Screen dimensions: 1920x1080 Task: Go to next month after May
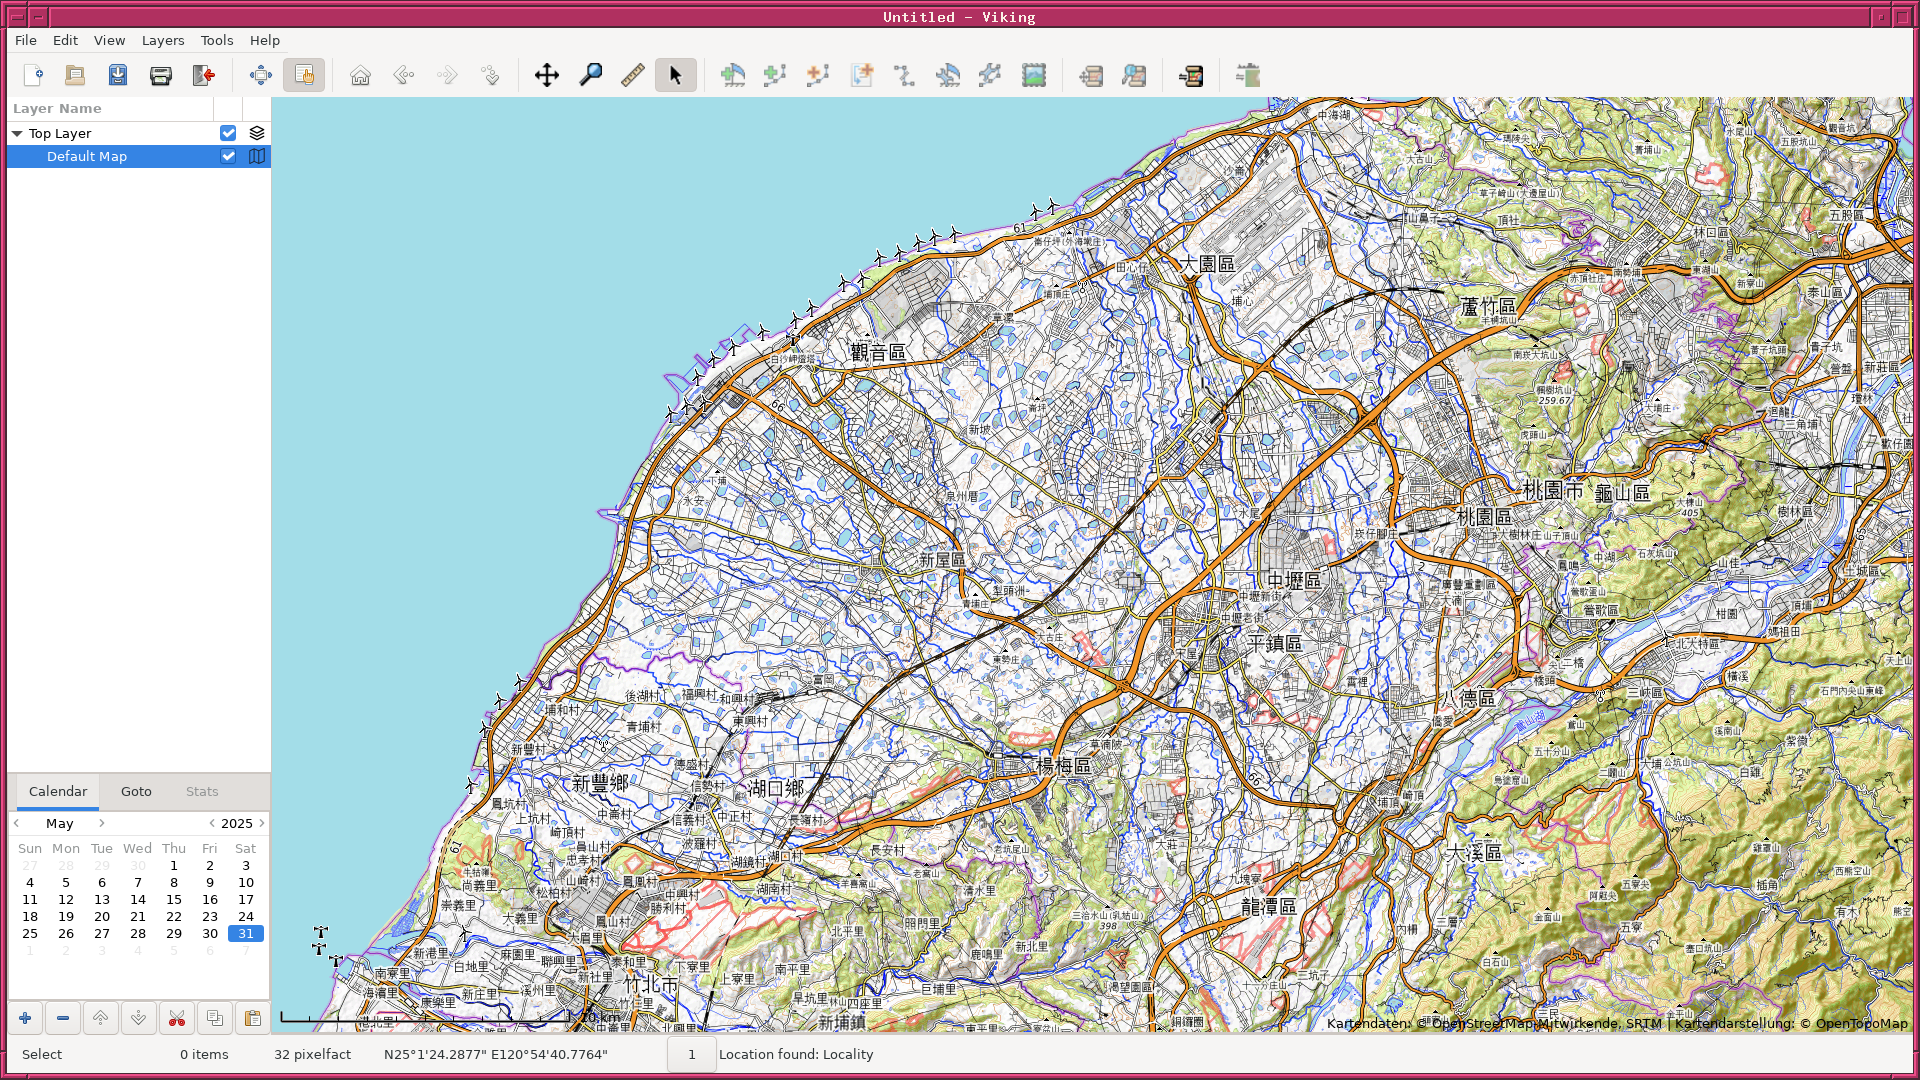pyautogui.click(x=102, y=823)
